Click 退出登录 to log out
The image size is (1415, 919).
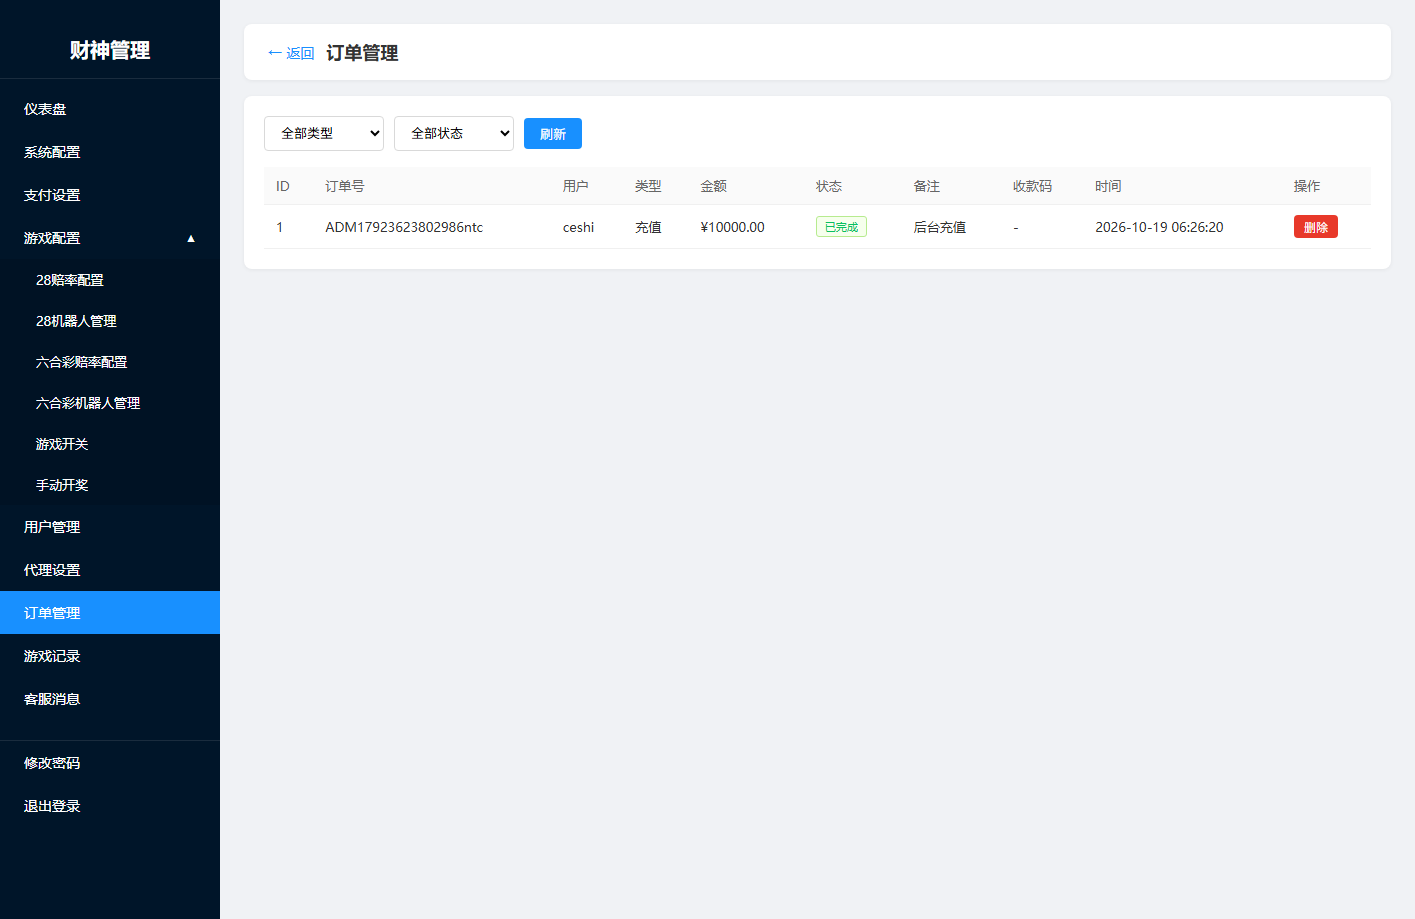click(x=110, y=806)
